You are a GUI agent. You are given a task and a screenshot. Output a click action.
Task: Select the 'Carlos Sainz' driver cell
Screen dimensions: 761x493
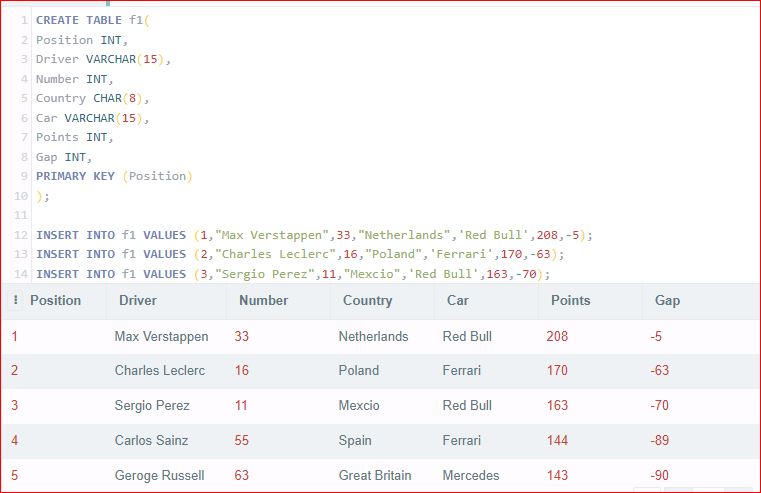point(151,440)
